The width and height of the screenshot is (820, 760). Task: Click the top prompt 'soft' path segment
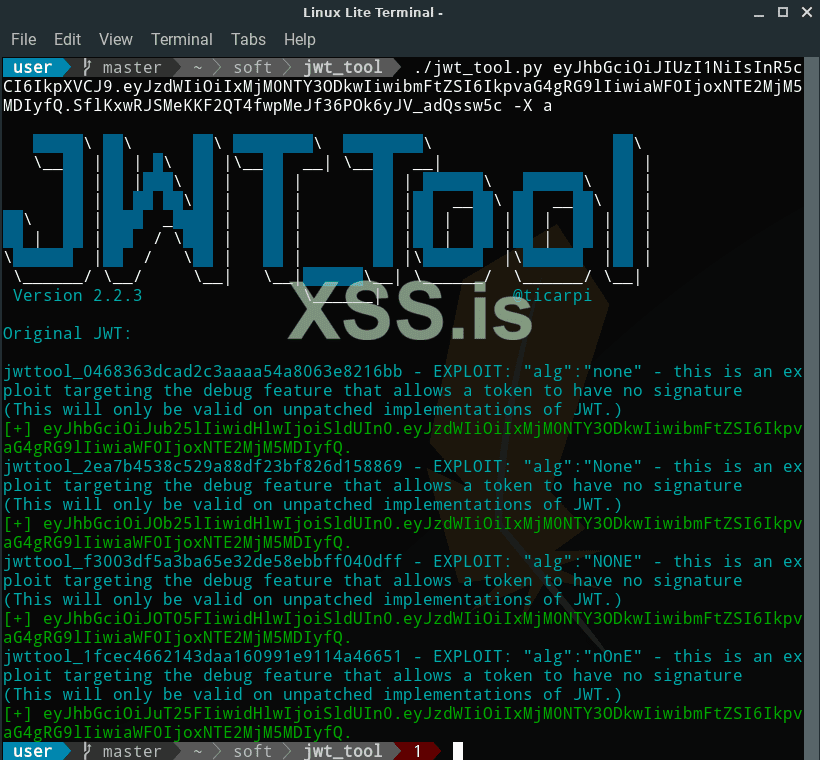253,67
